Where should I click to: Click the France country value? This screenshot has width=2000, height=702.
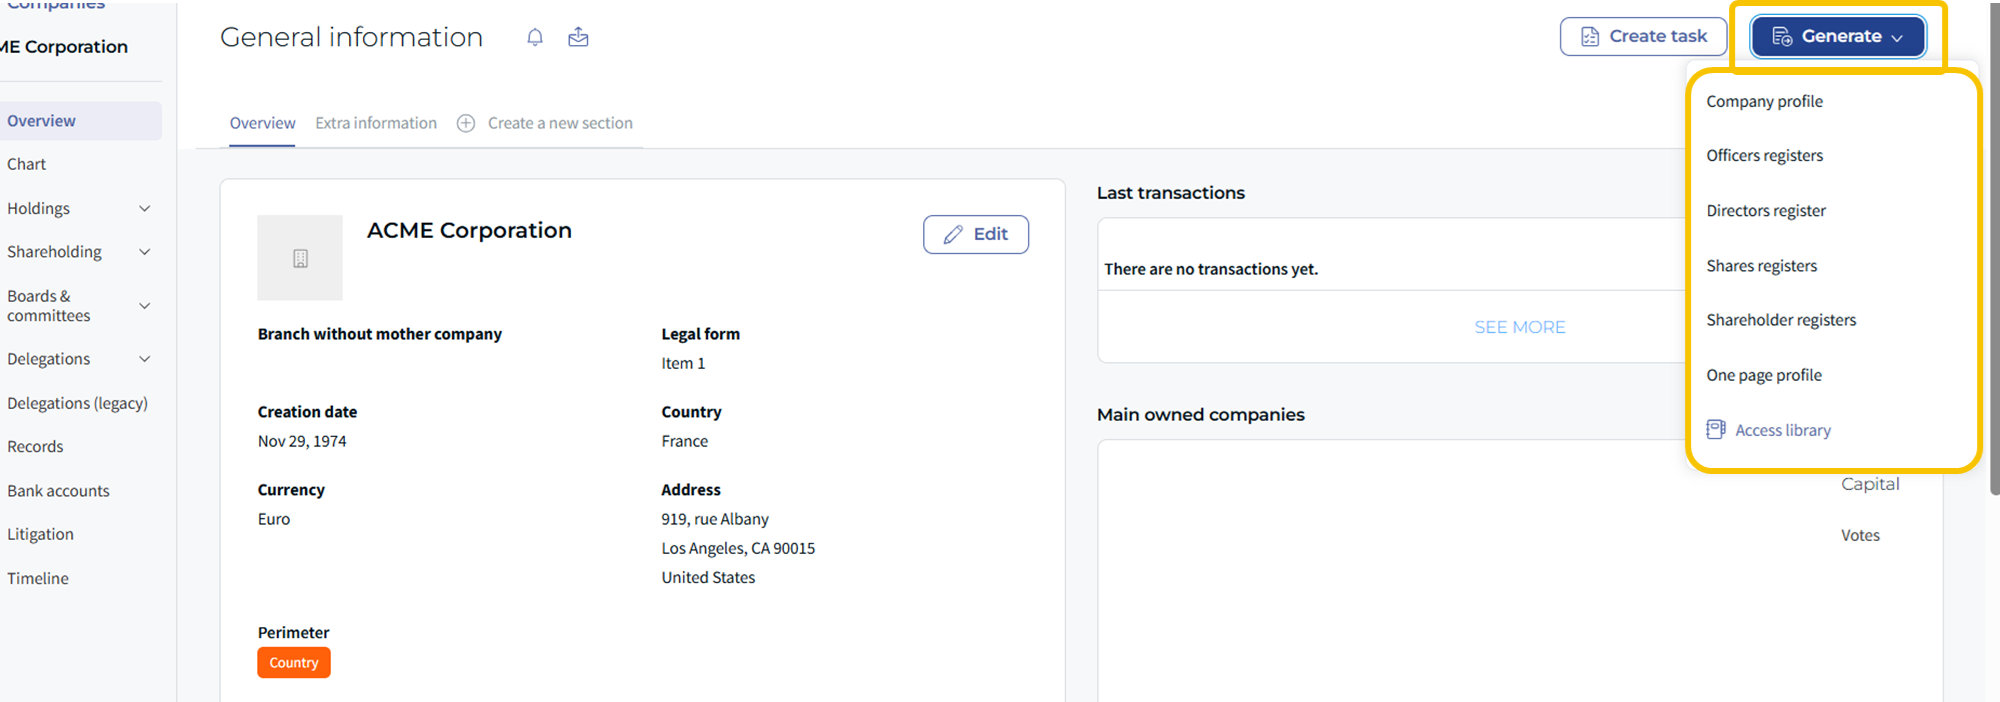tap(684, 441)
